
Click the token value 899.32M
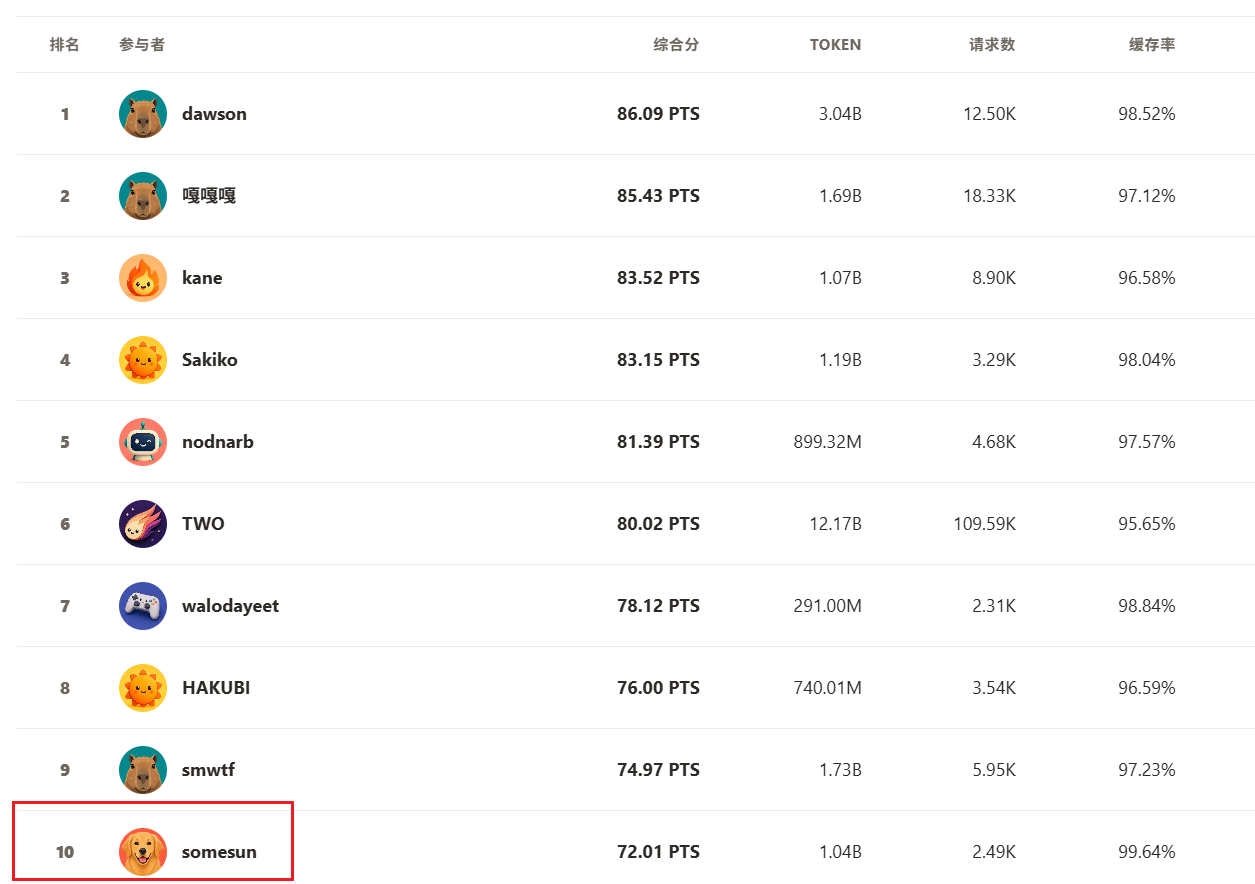pyautogui.click(x=827, y=442)
